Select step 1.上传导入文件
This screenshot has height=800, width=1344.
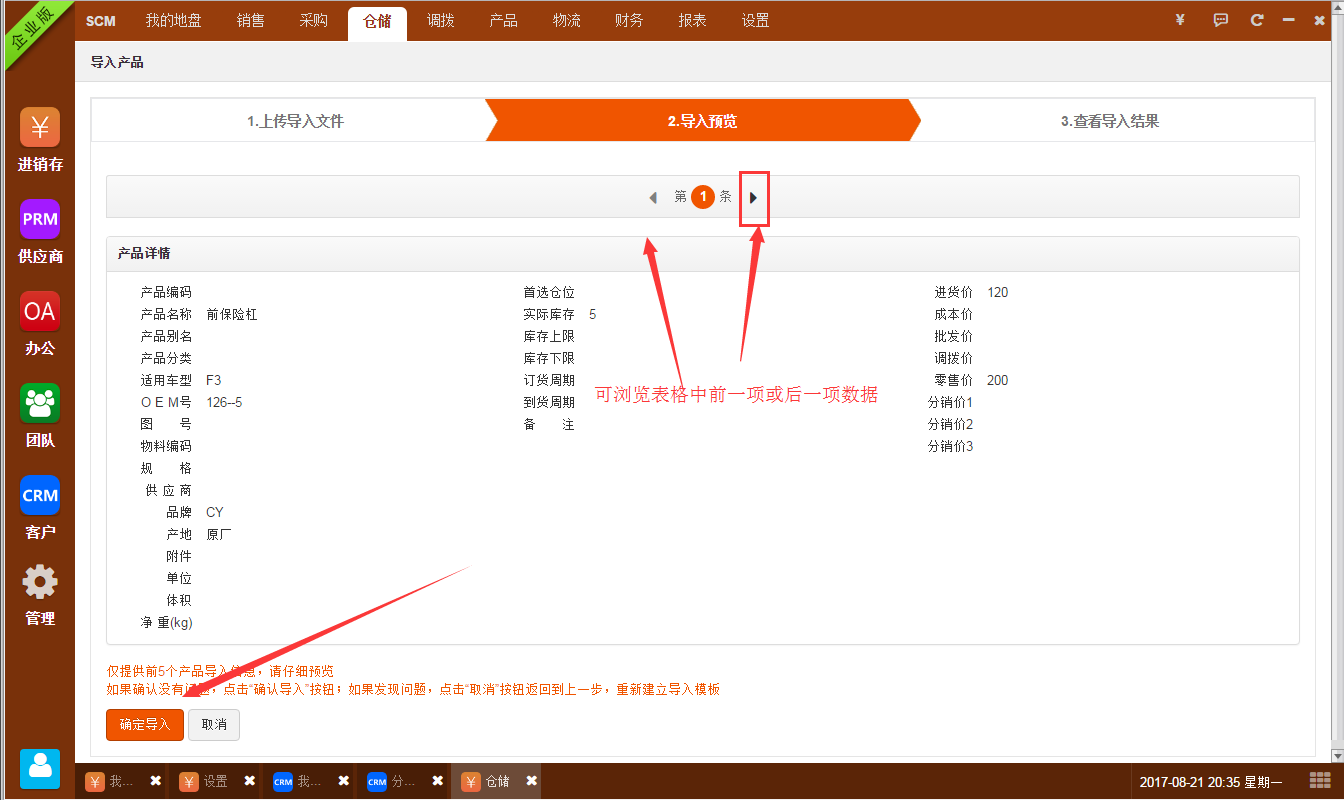[295, 121]
